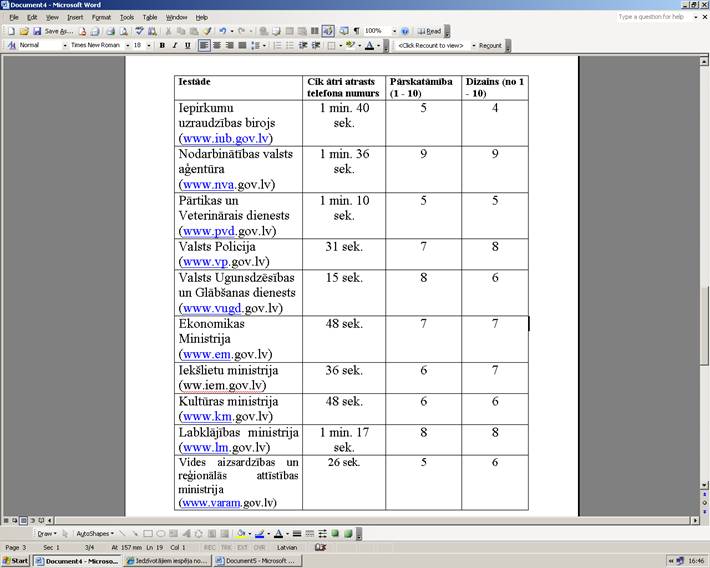Click the Undo arrow icon

[221, 31]
